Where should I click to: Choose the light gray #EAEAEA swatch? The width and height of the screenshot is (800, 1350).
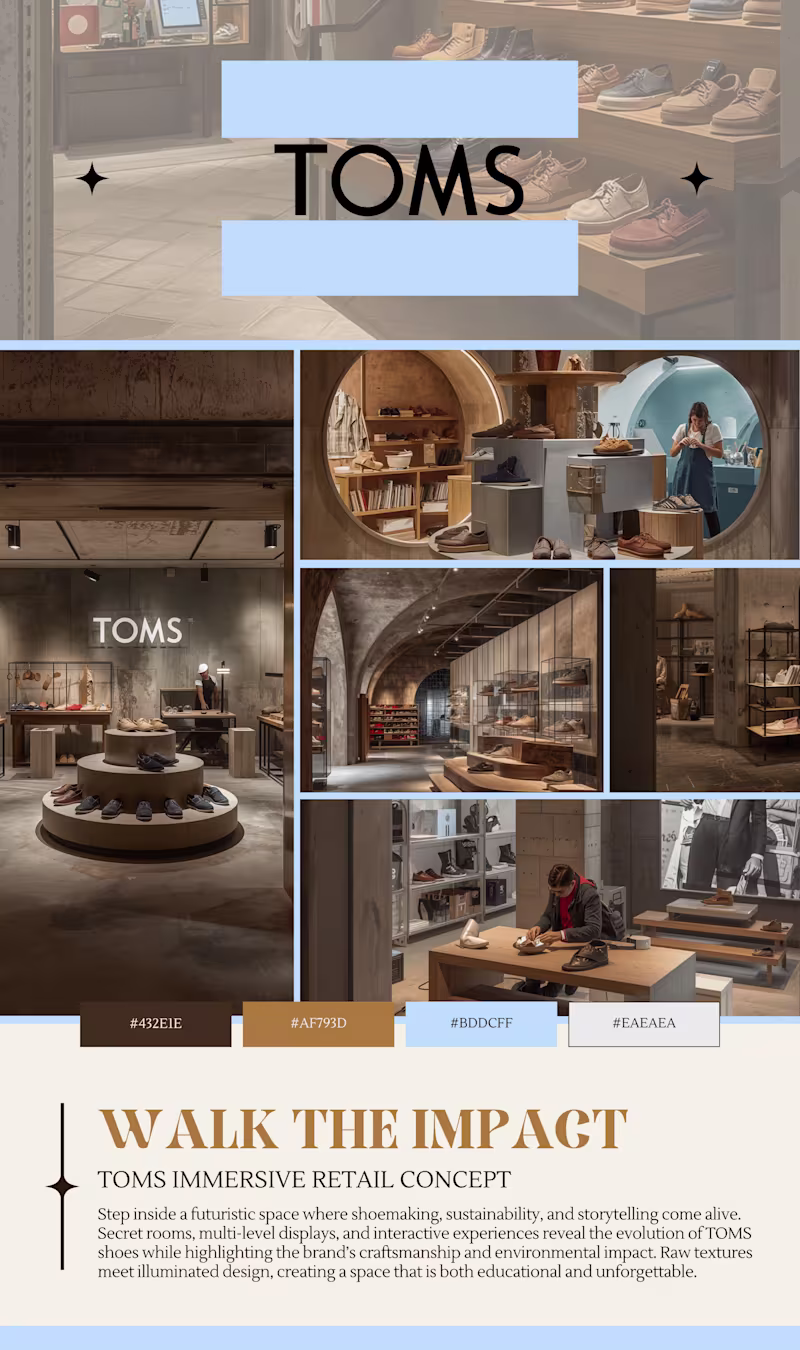pos(644,1024)
